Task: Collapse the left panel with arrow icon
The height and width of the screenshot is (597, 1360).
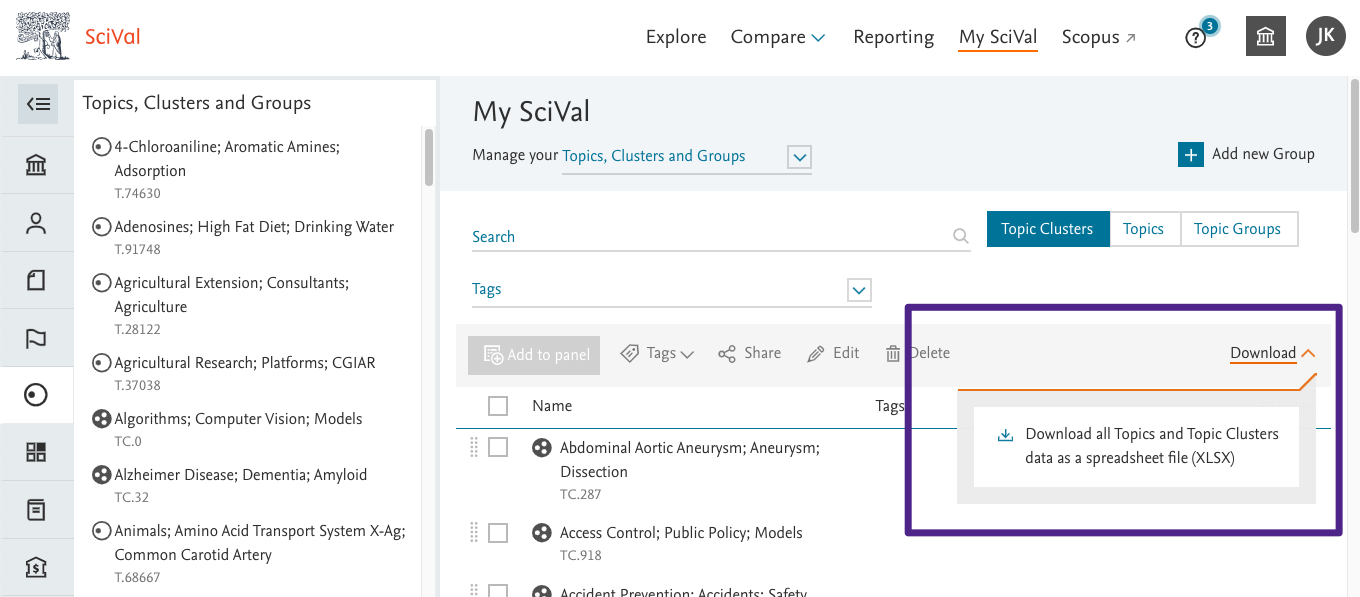Action: pyautogui.click(x=37, y=104)
